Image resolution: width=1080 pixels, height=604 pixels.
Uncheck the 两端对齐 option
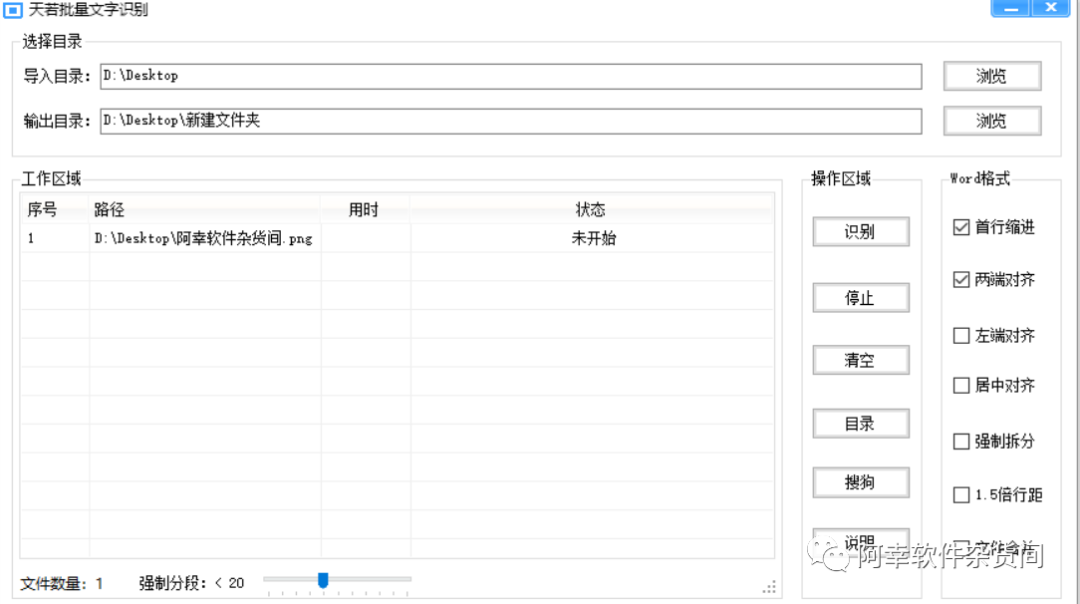point(961,280)
